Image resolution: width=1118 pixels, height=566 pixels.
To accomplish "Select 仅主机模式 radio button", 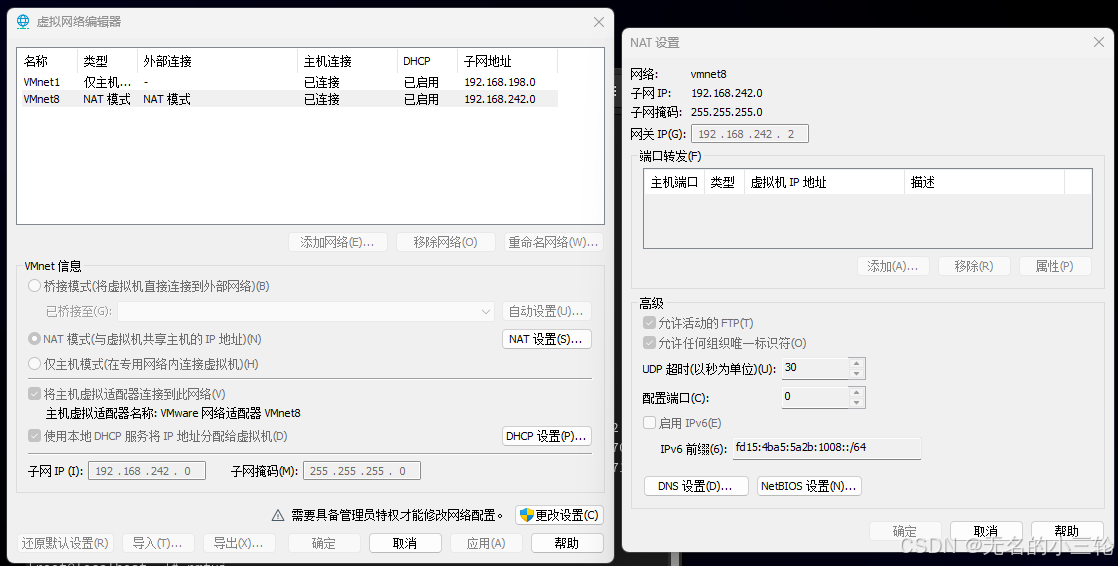I will (x=34, y=364).
